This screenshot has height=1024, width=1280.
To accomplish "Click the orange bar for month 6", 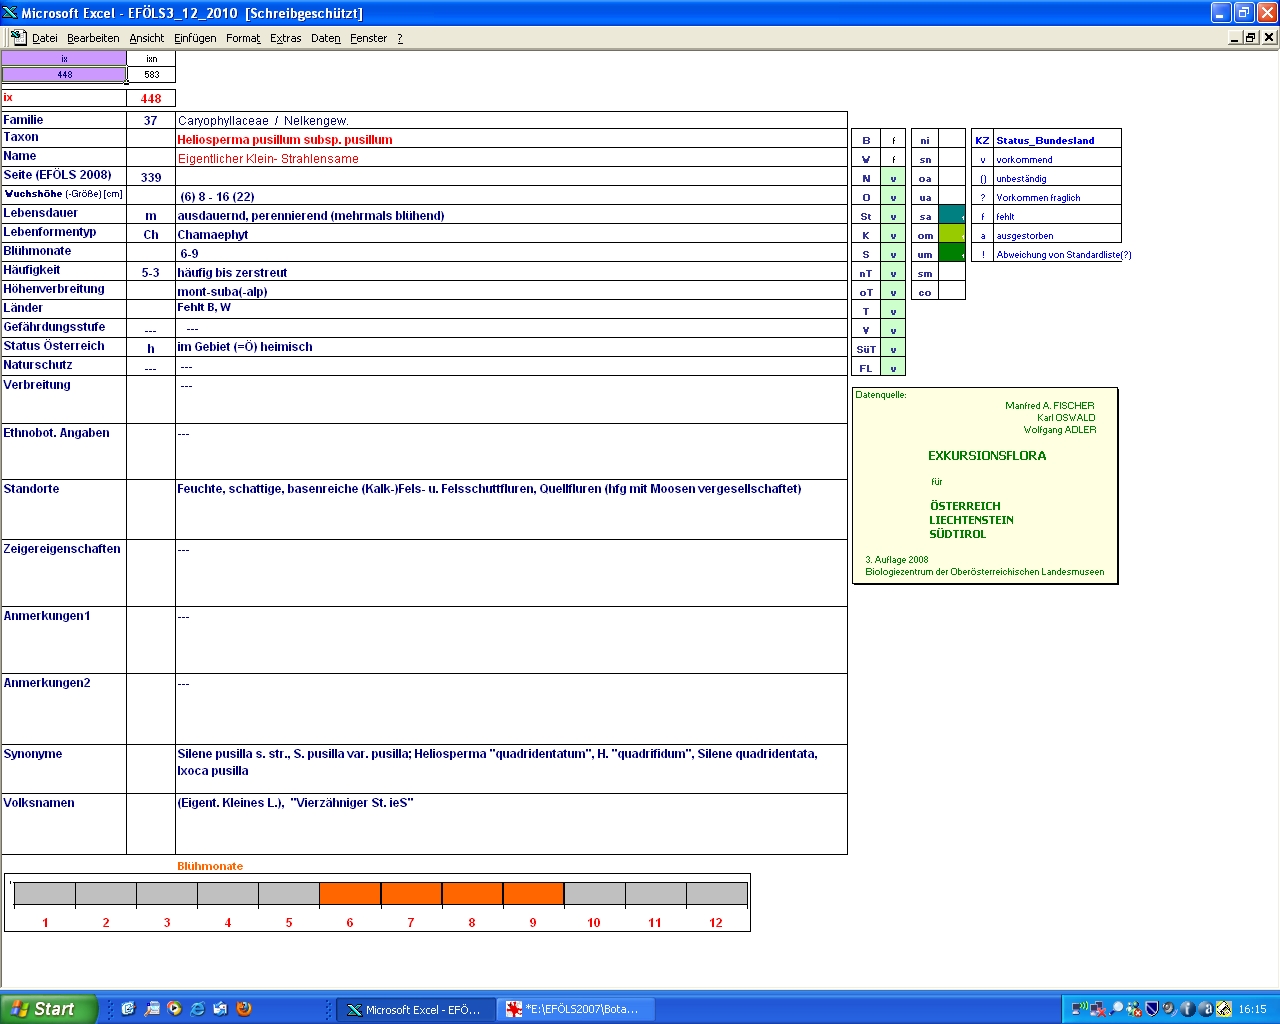I will pos(350,894).
